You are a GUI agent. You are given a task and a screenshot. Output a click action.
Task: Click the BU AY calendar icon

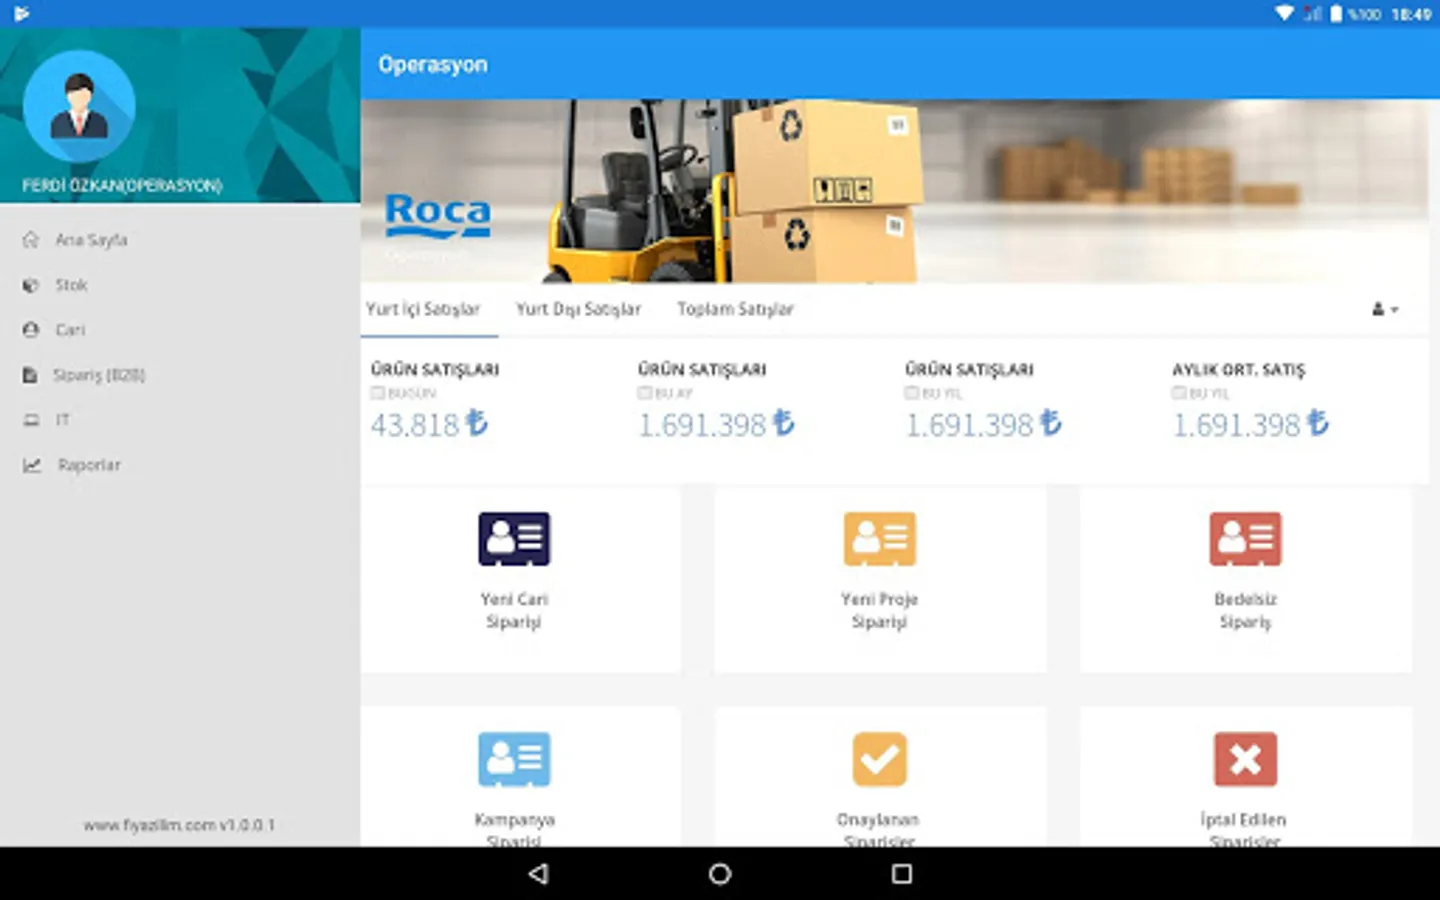tap(645, 393)
